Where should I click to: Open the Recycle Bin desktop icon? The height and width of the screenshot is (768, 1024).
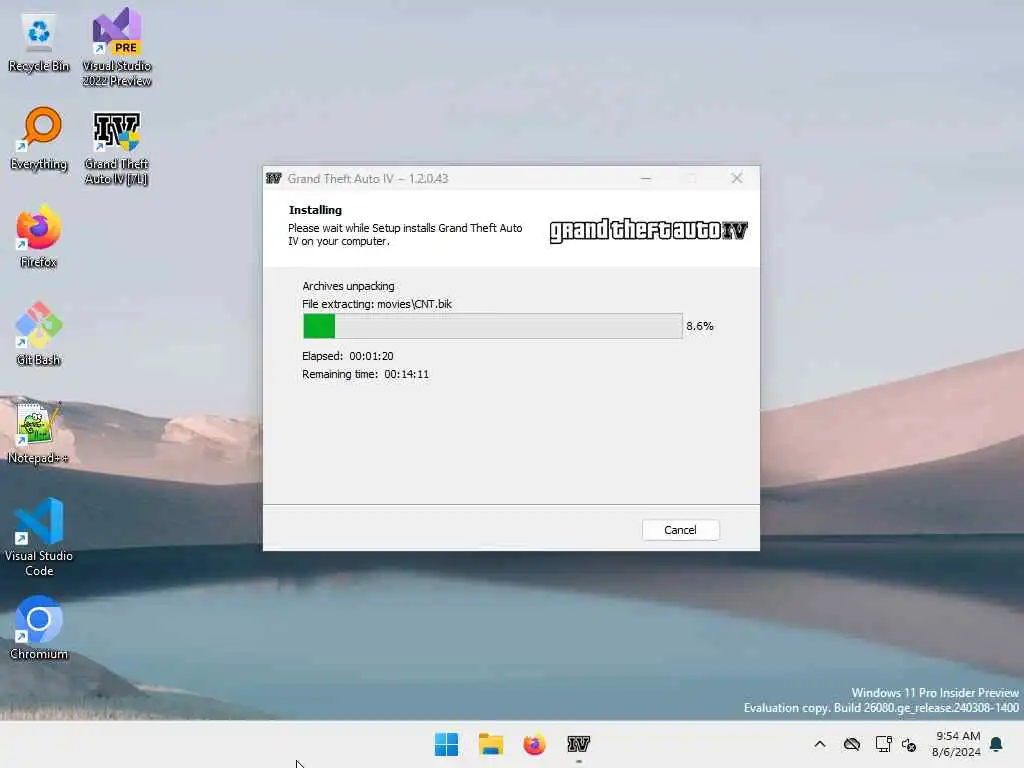click(39, 42)
